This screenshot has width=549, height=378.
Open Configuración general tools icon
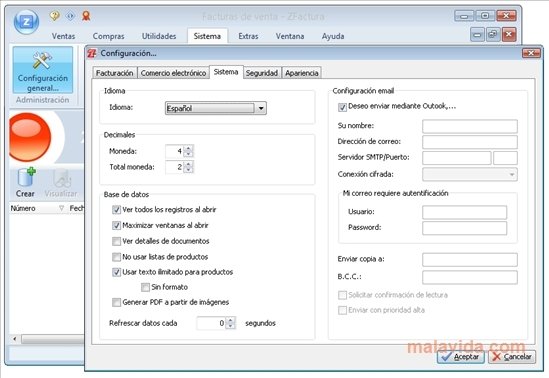tap(43, 70)
